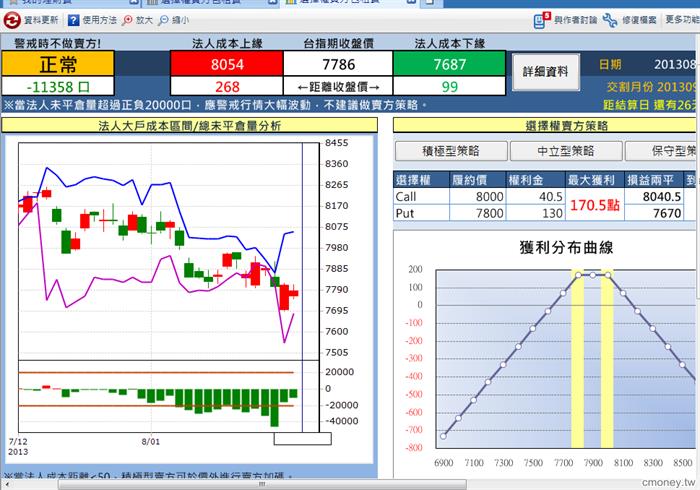This screenshot has width=700, height=490.
Task: Click the warning note about 20000口 open interest
Action: pyautogui.click(x=215, y=105)
